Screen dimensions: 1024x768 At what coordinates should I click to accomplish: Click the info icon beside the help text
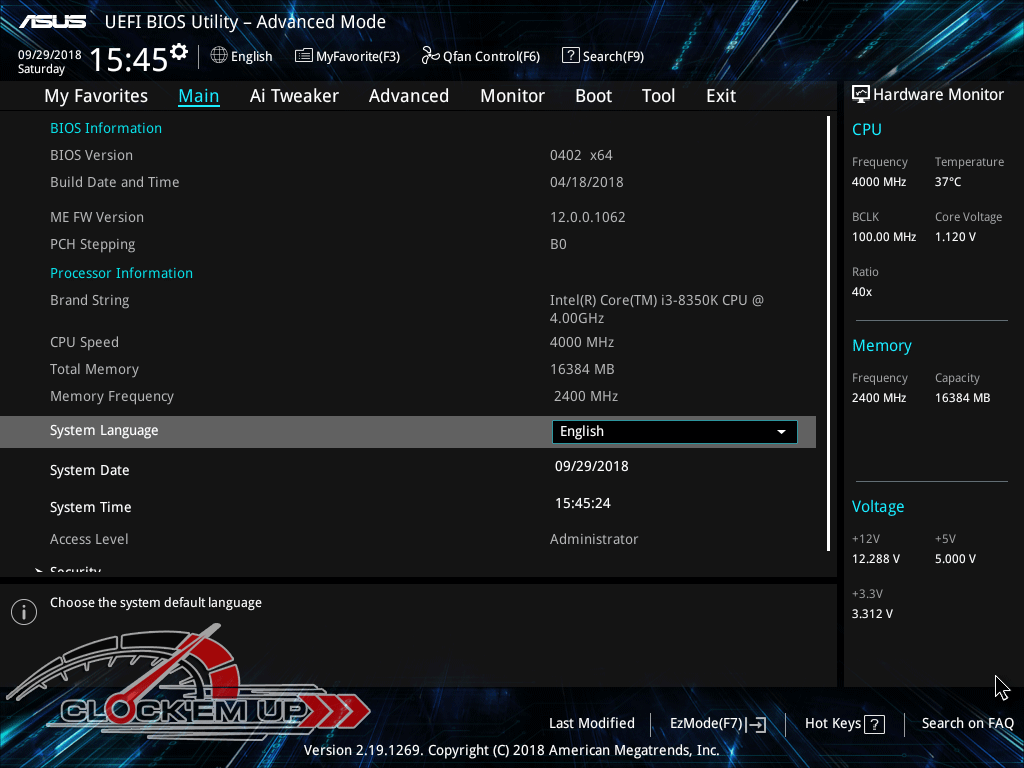click(23, 612)
